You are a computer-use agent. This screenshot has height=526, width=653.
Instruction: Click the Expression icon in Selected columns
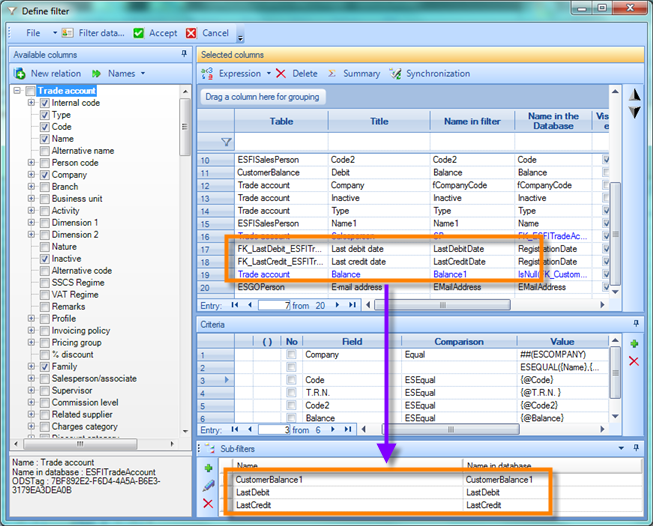207,73
